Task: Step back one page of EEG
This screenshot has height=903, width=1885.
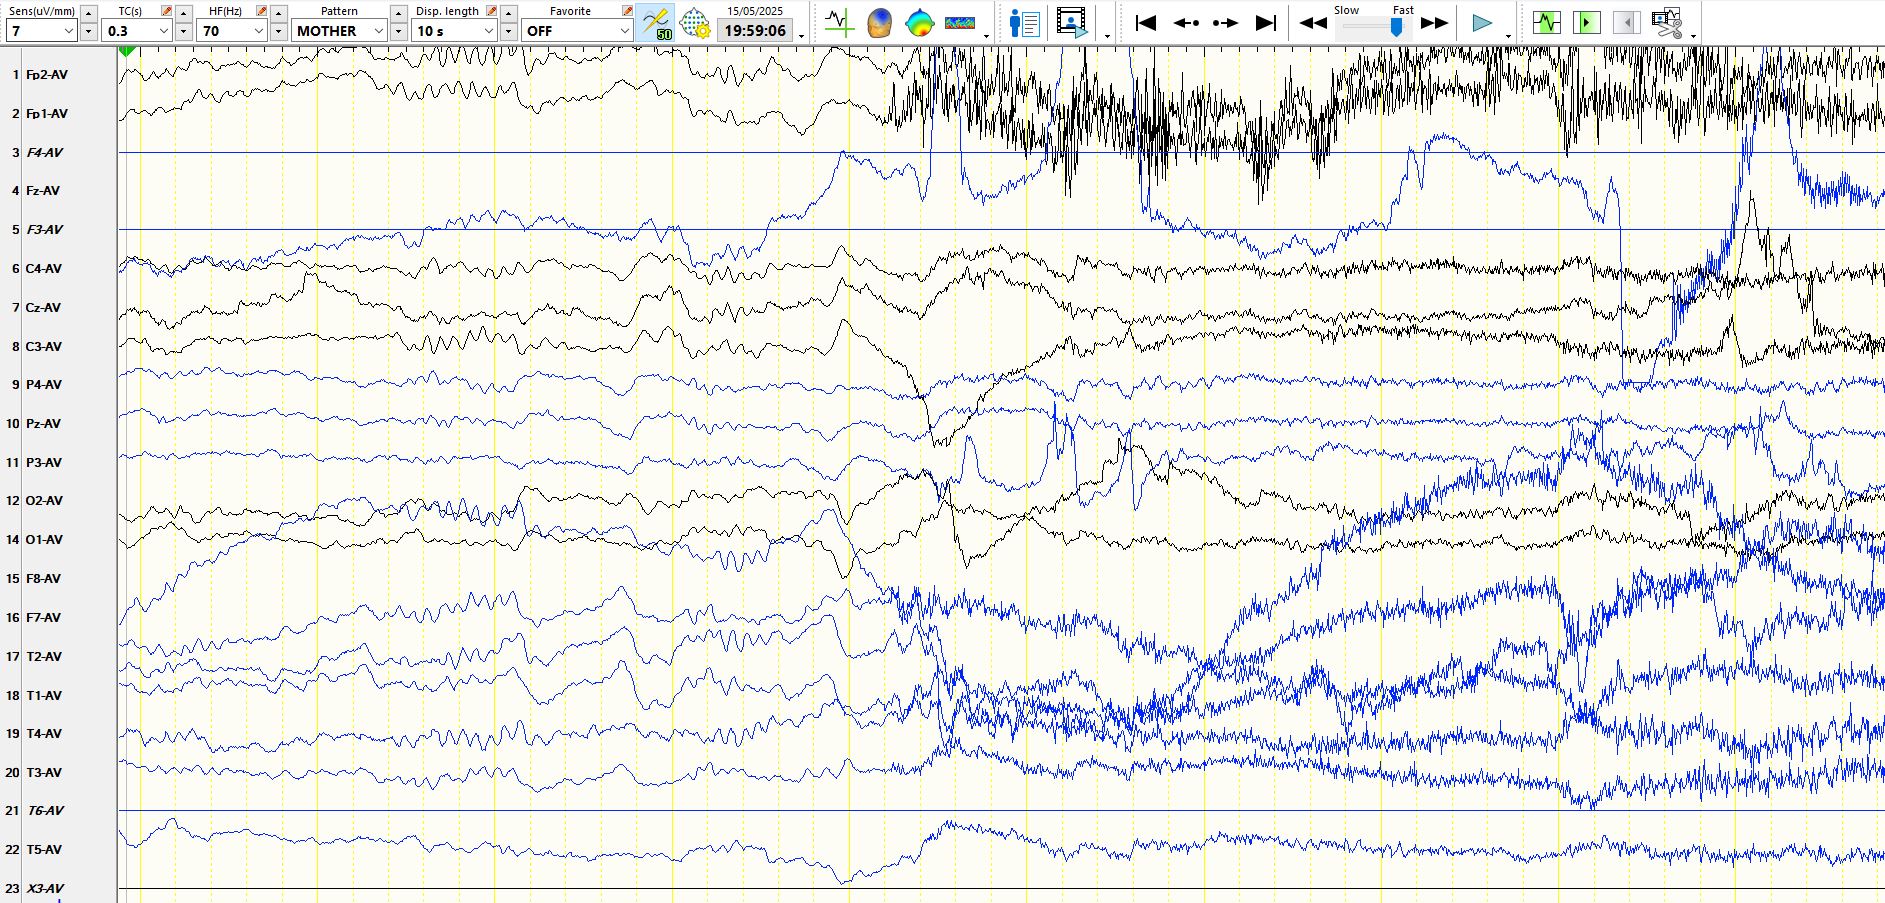Action: [1186, 22]
